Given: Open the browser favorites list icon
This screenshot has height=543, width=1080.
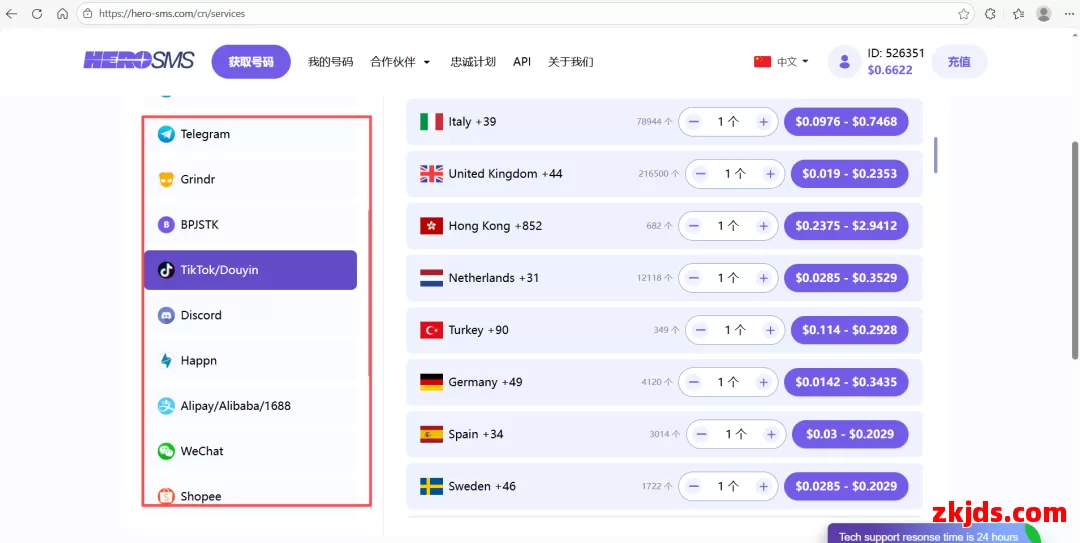Looking at the screenshot, I should pyautogui.click(x=1019, y=14).
